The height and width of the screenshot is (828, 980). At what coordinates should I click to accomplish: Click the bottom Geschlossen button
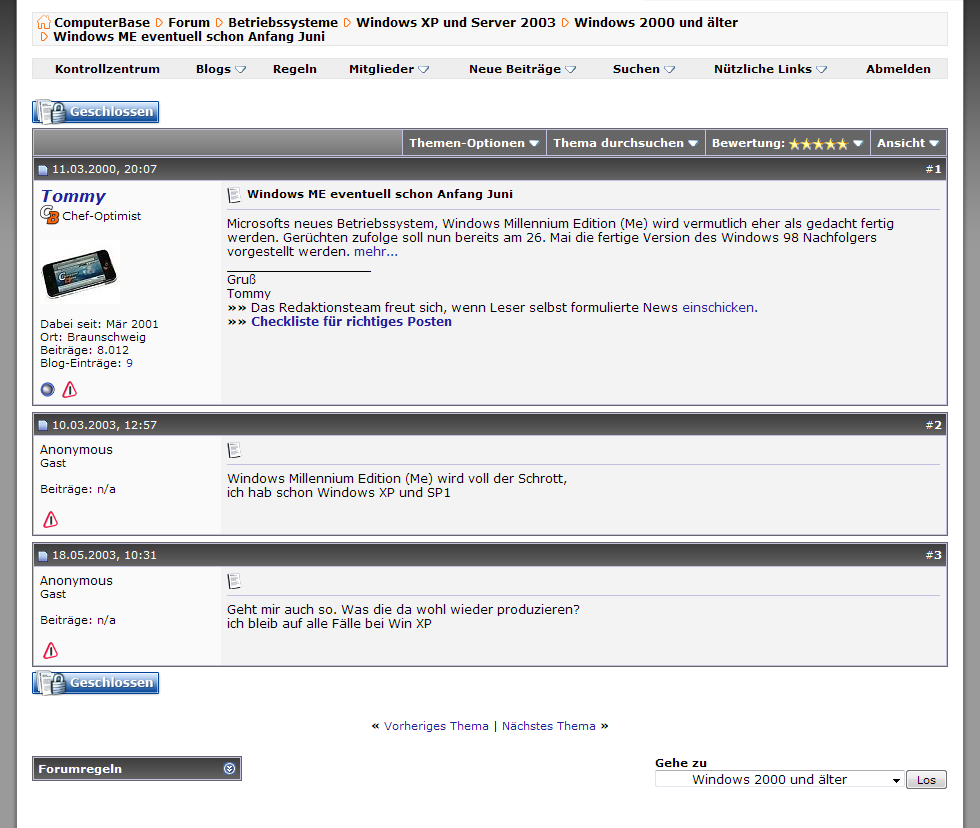(96, 683)
